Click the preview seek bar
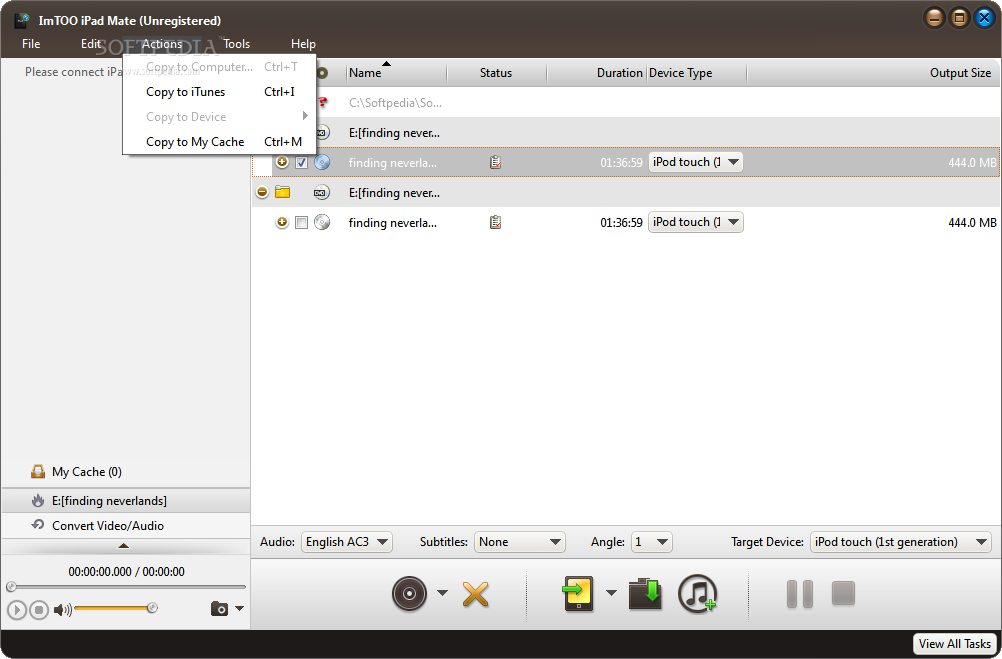Viewport: 1002px width, 659px height. 126,586
